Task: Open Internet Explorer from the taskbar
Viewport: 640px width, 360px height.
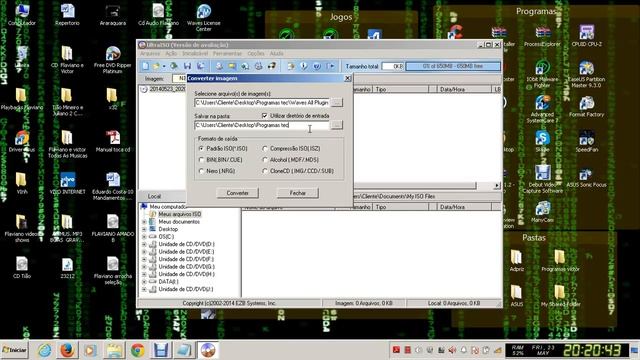Action: 44,350
